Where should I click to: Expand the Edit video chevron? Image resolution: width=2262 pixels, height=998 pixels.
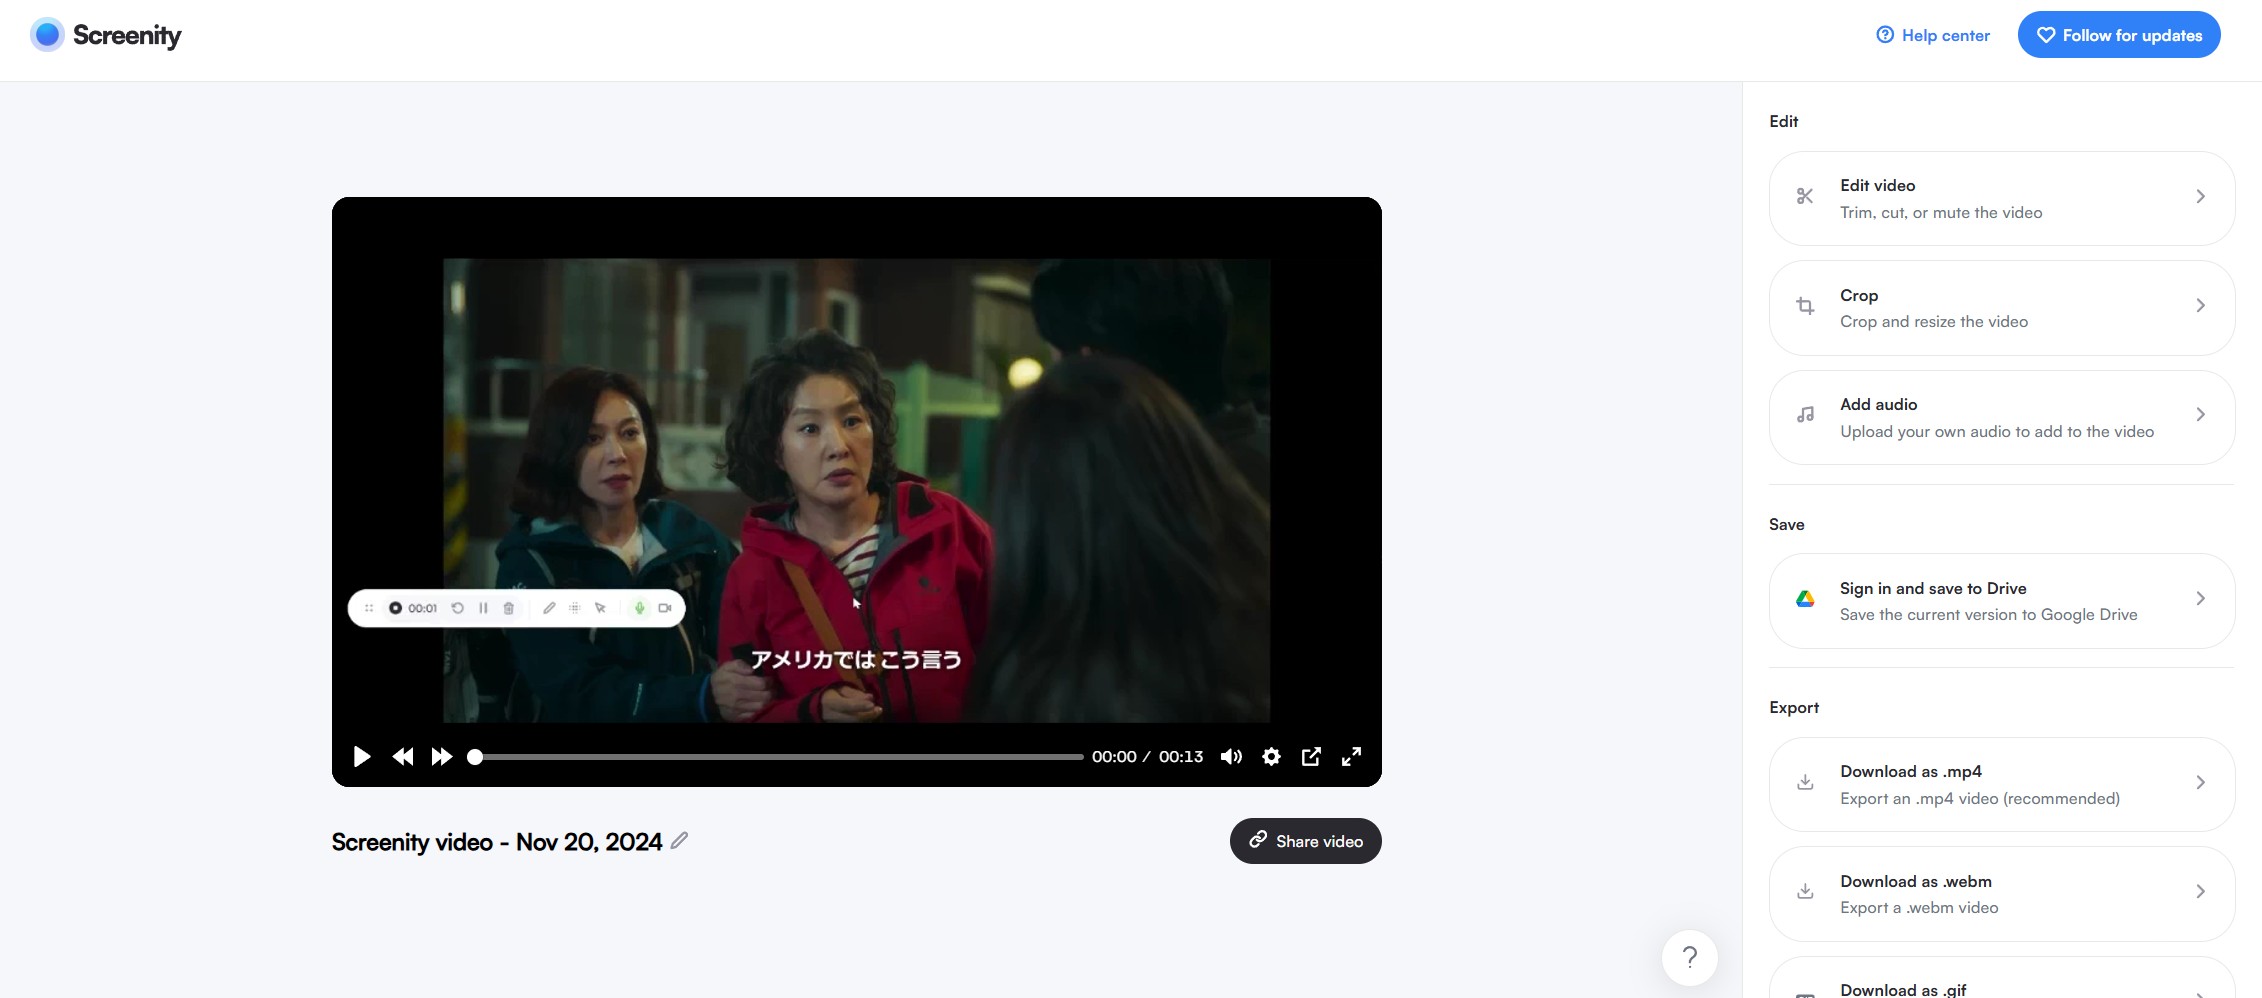2200,197
